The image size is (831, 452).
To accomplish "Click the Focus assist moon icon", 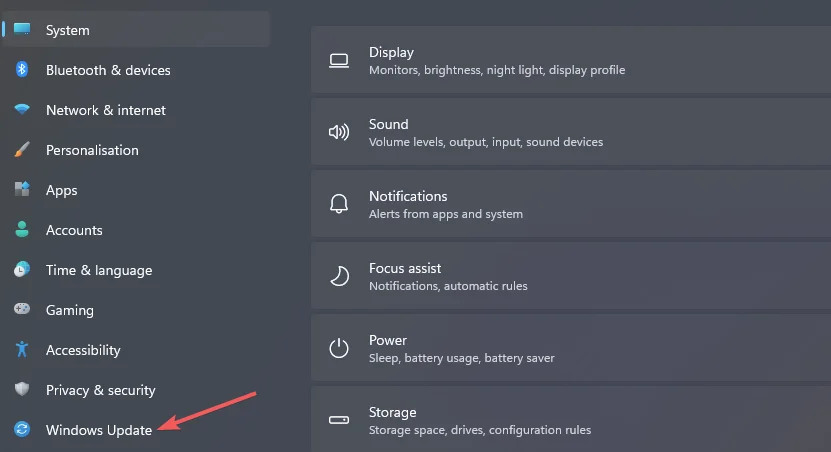I will tap(339, 276).
